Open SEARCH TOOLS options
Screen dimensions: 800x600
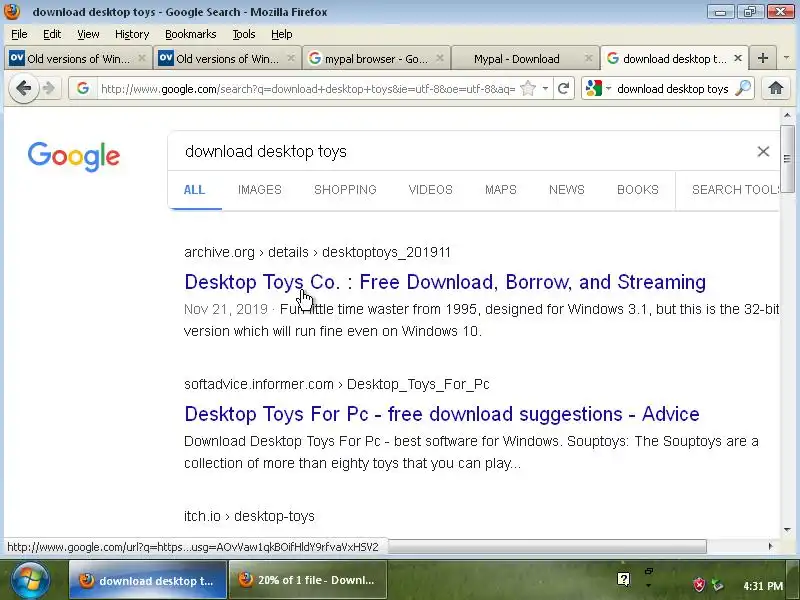(x=736, y=190)
